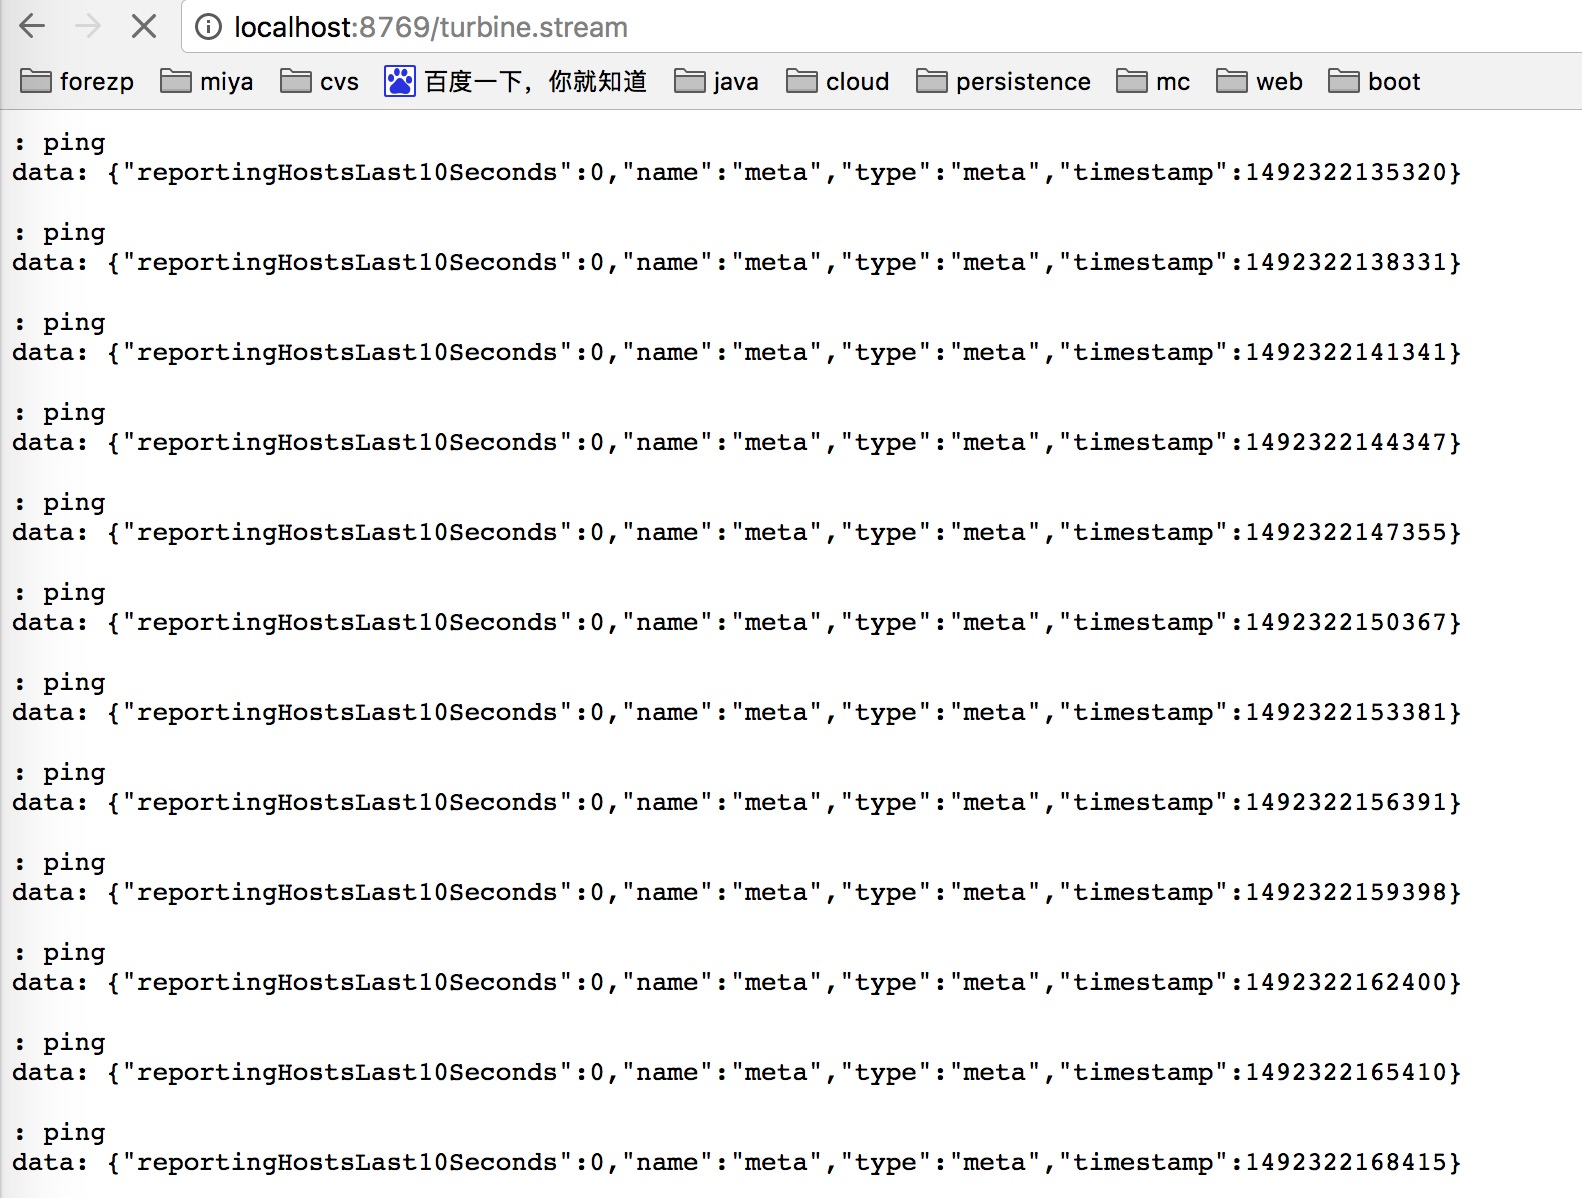Click the last ': ping' line
The width and height of the screenshot is (1582, 1198).
pyautogui.click(x=60, y=1133)
